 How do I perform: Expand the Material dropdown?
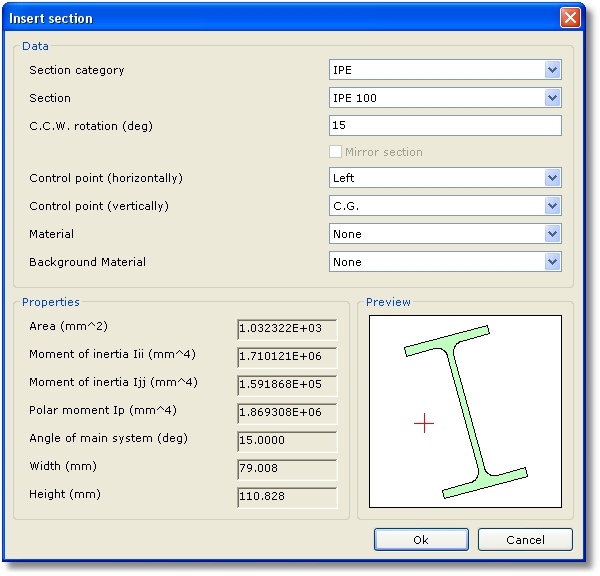click(x=445, y=234)
